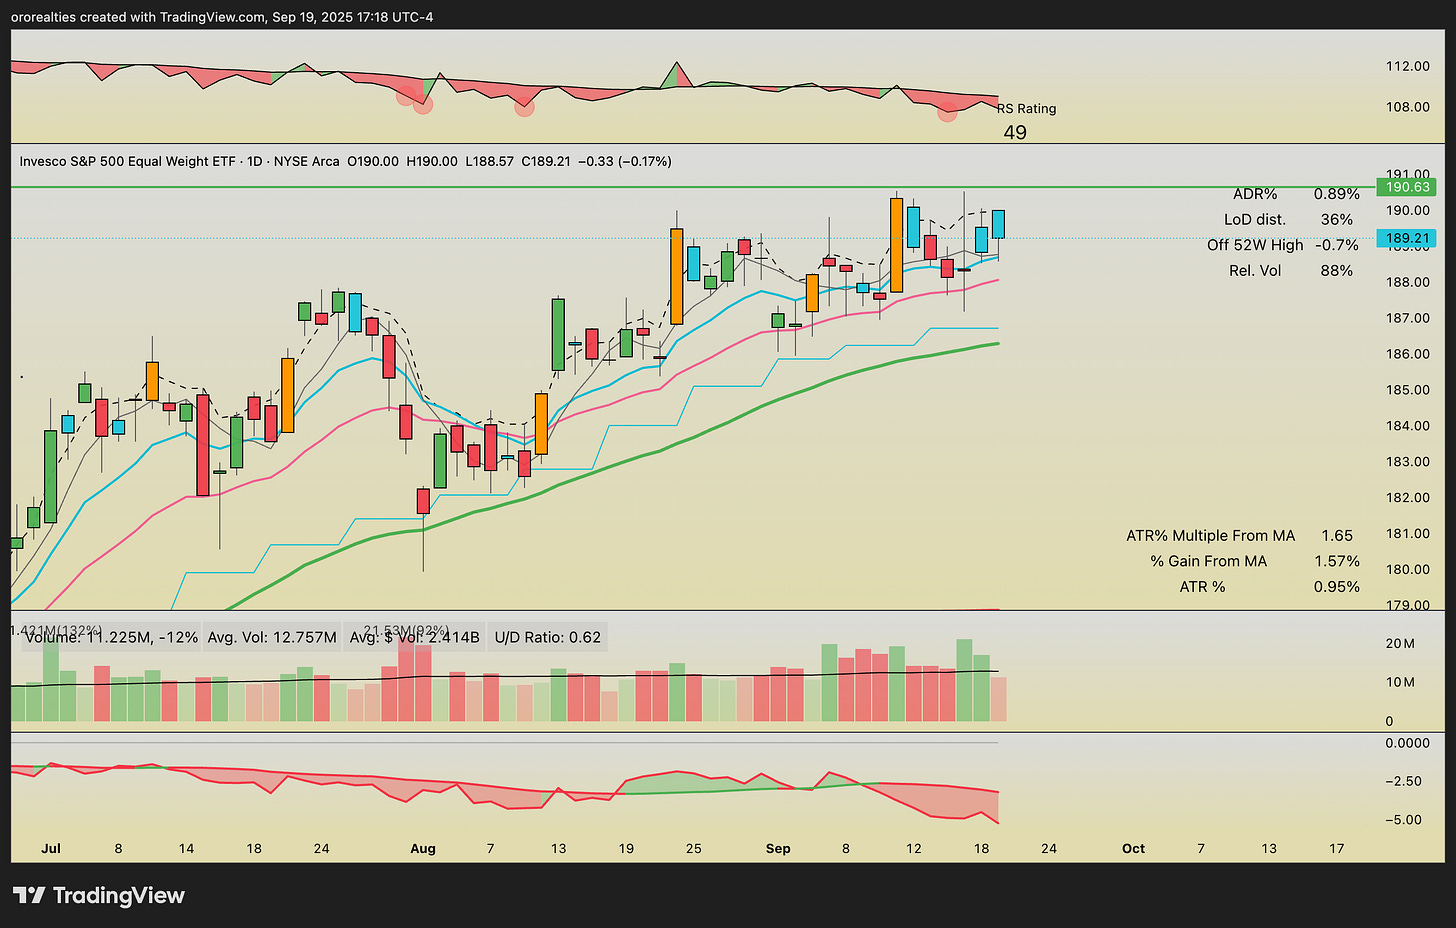Click the ADR% value 0.89%
The width and height of the screenshot is (1456, 928).
point(1336,194)
